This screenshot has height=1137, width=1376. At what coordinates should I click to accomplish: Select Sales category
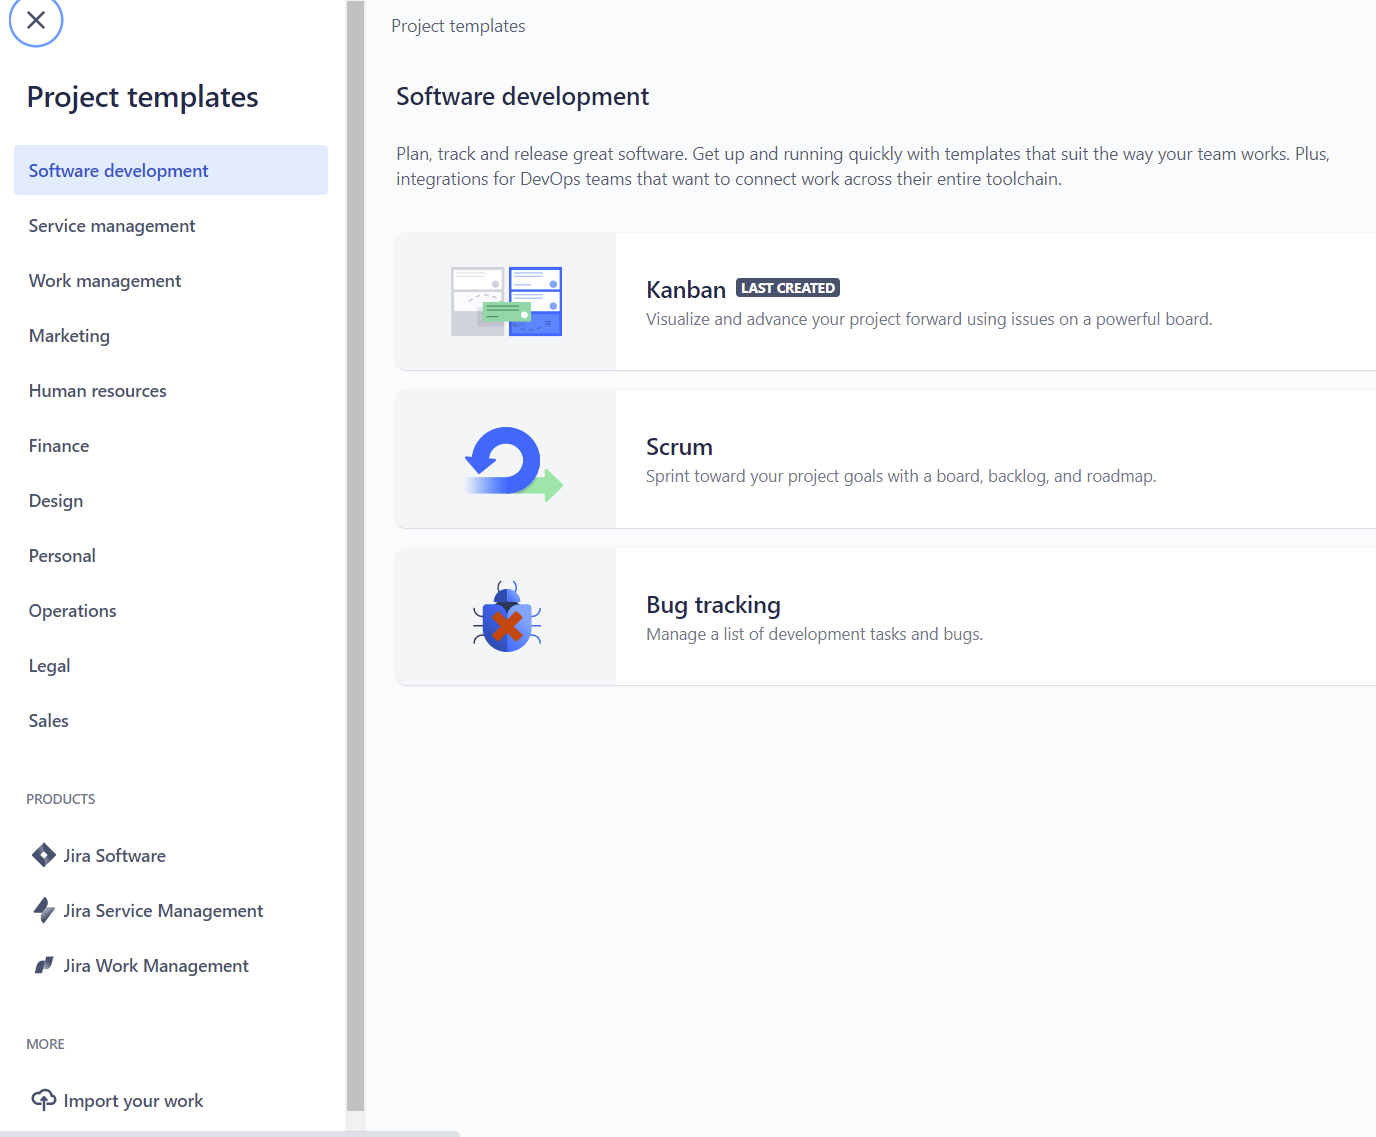pyautogui.click(x=171, y=720)
